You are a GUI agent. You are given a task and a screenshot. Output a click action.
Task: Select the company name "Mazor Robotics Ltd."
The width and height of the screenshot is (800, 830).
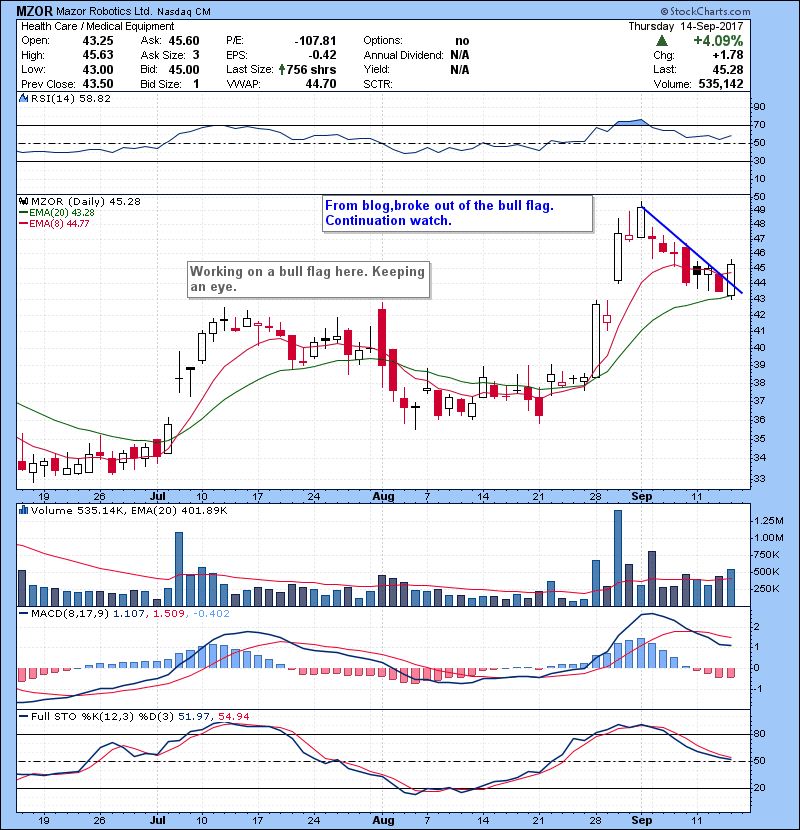(x=104, y=12)
